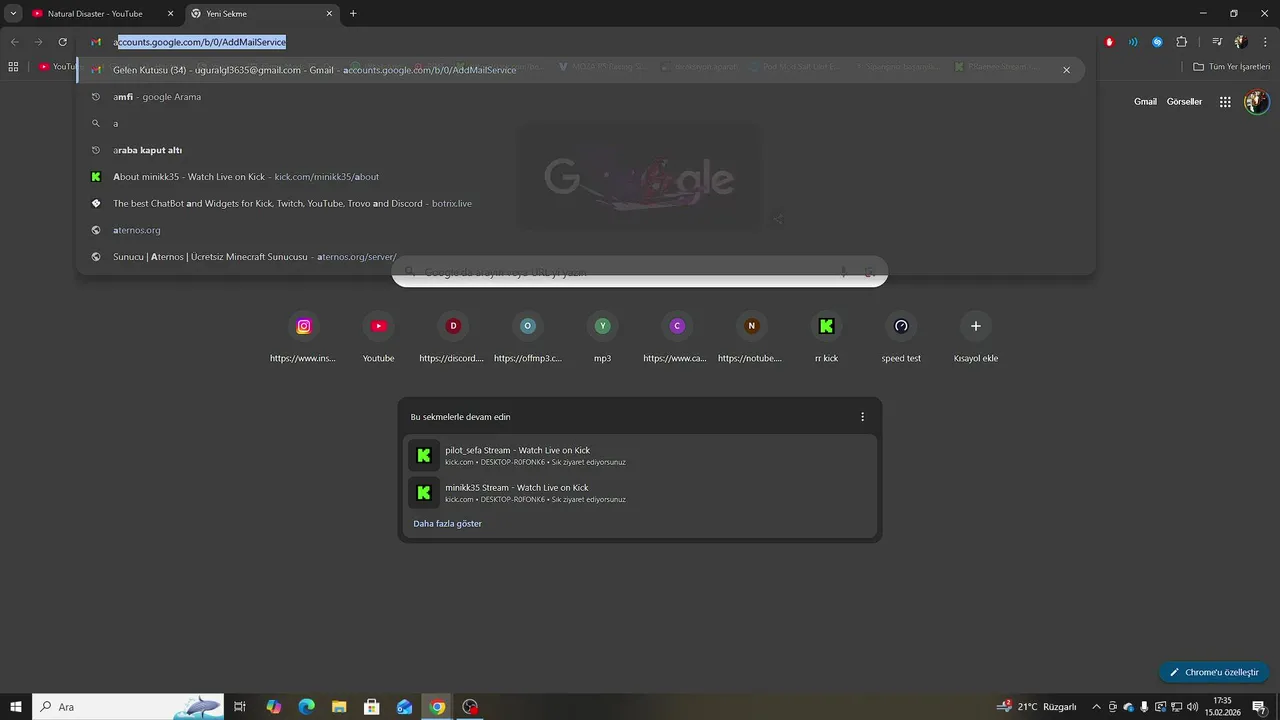The width and height of the screenshot is (1280, 720).
Task: Open pilot_sefa Stream Kick entry
Action: tap(640, 456)
